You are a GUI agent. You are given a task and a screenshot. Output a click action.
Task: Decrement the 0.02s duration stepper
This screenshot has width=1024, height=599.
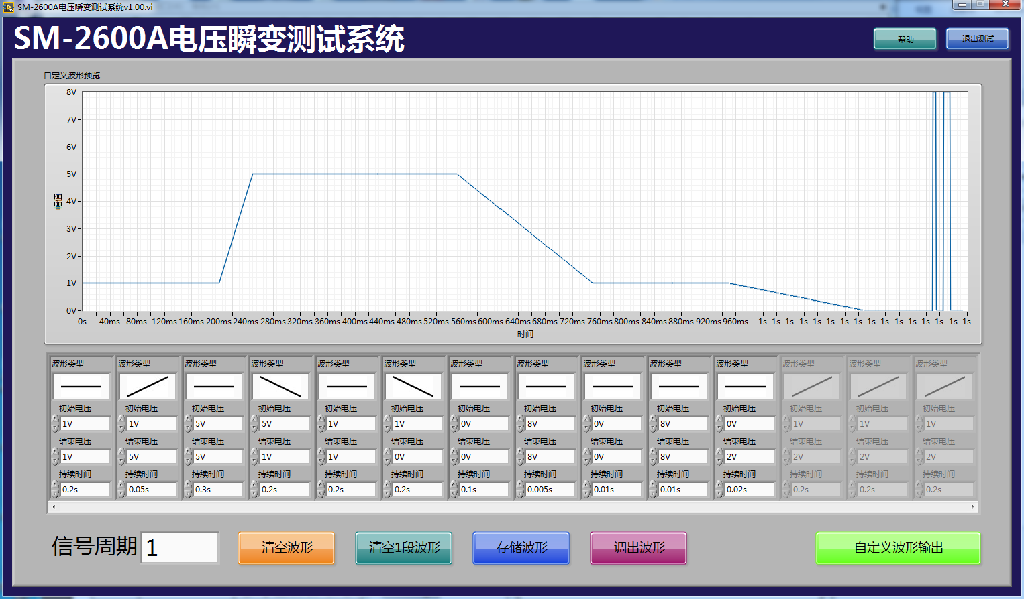pyautogui.click(x=720, y=493)
